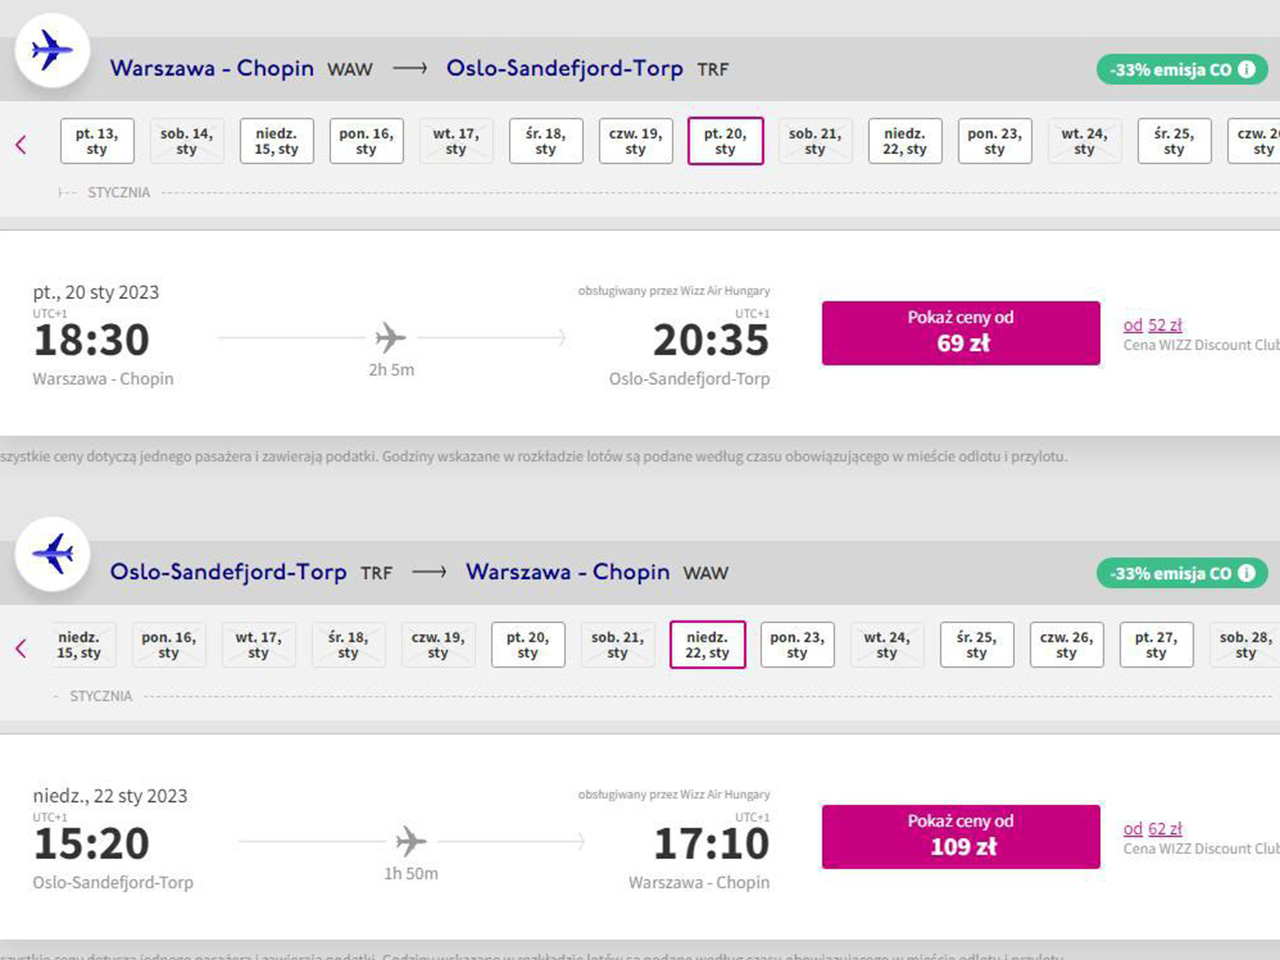The image size is (1280, 960).
Task: Select outbound date pon. 23, sty
Action: (x=994, y=141)
